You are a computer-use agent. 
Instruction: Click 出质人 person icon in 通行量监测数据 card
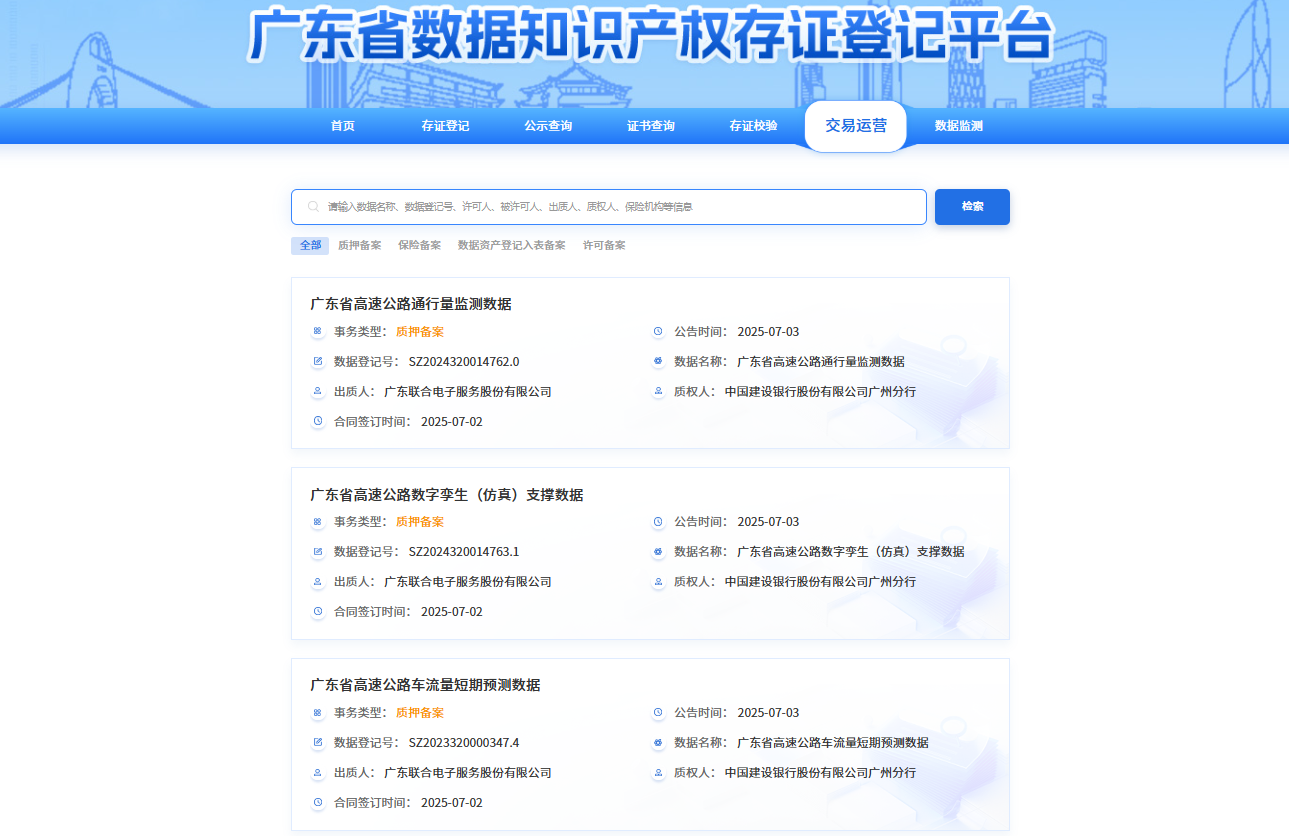click(318, 391)
